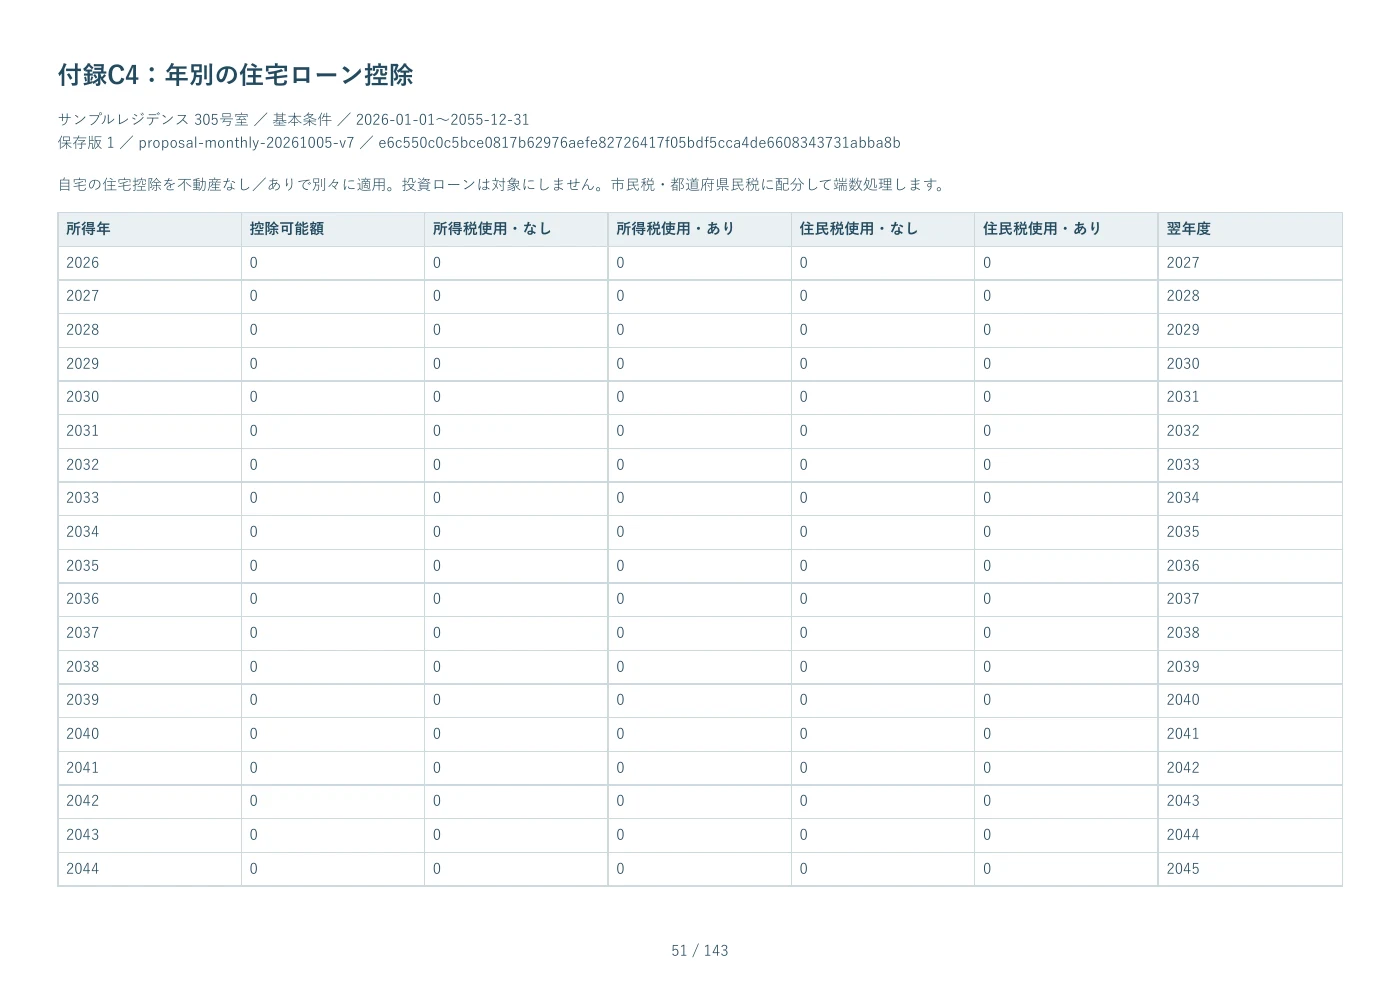Click the hash string starting with e6c550c0
The height and width of the screenshot is (990, 1400).
(639, 143)
